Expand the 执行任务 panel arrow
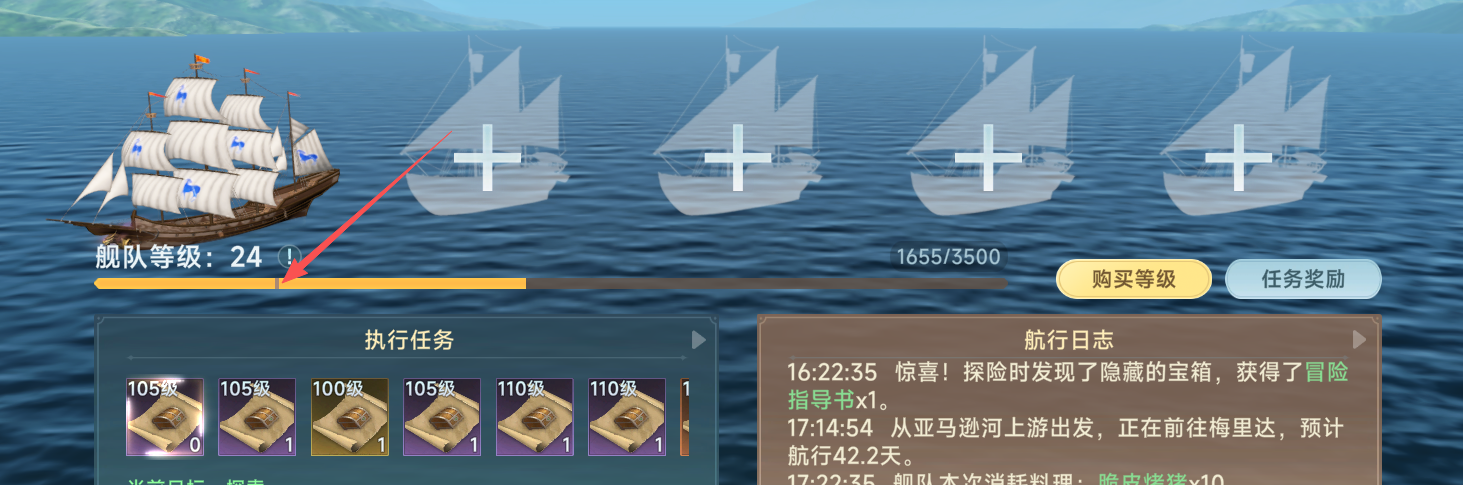Viewport: 1463px width, 485px height. 699,340
